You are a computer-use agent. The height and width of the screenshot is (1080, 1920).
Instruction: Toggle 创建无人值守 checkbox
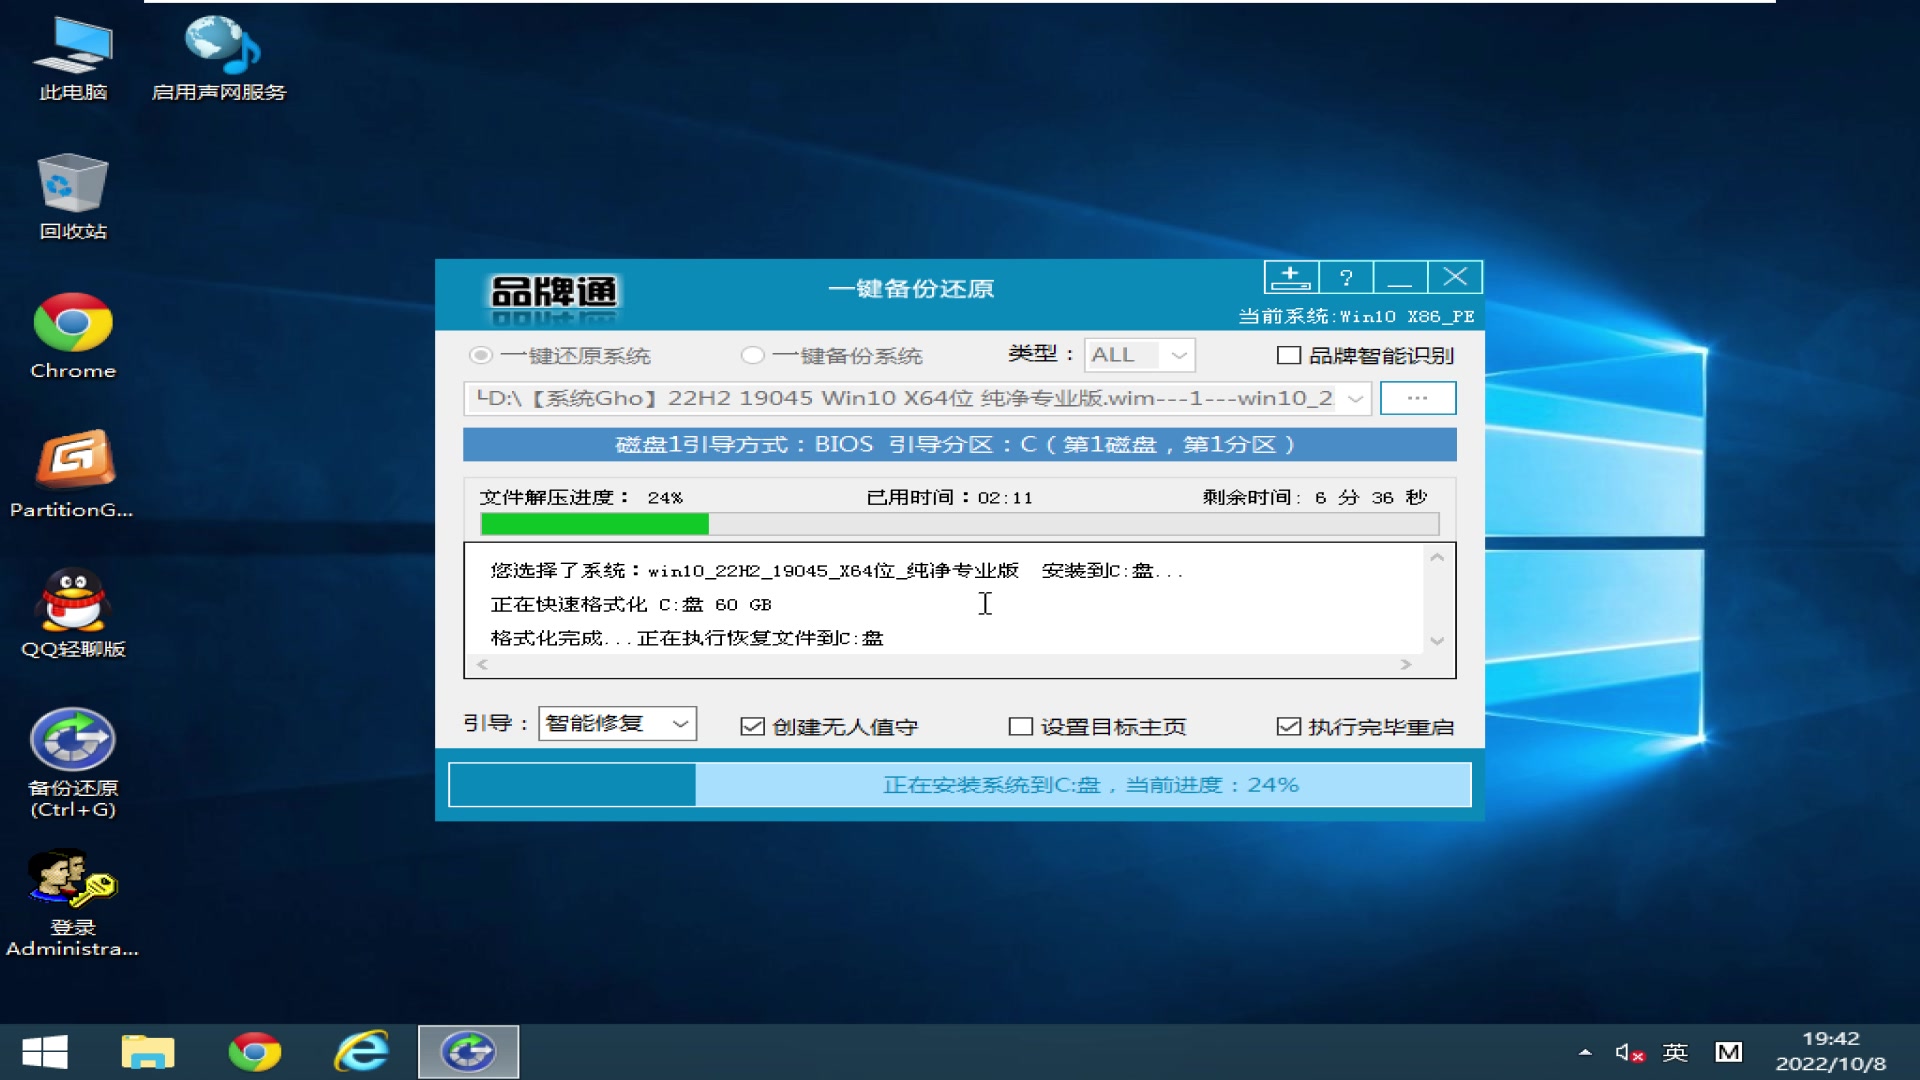(752, 727)
